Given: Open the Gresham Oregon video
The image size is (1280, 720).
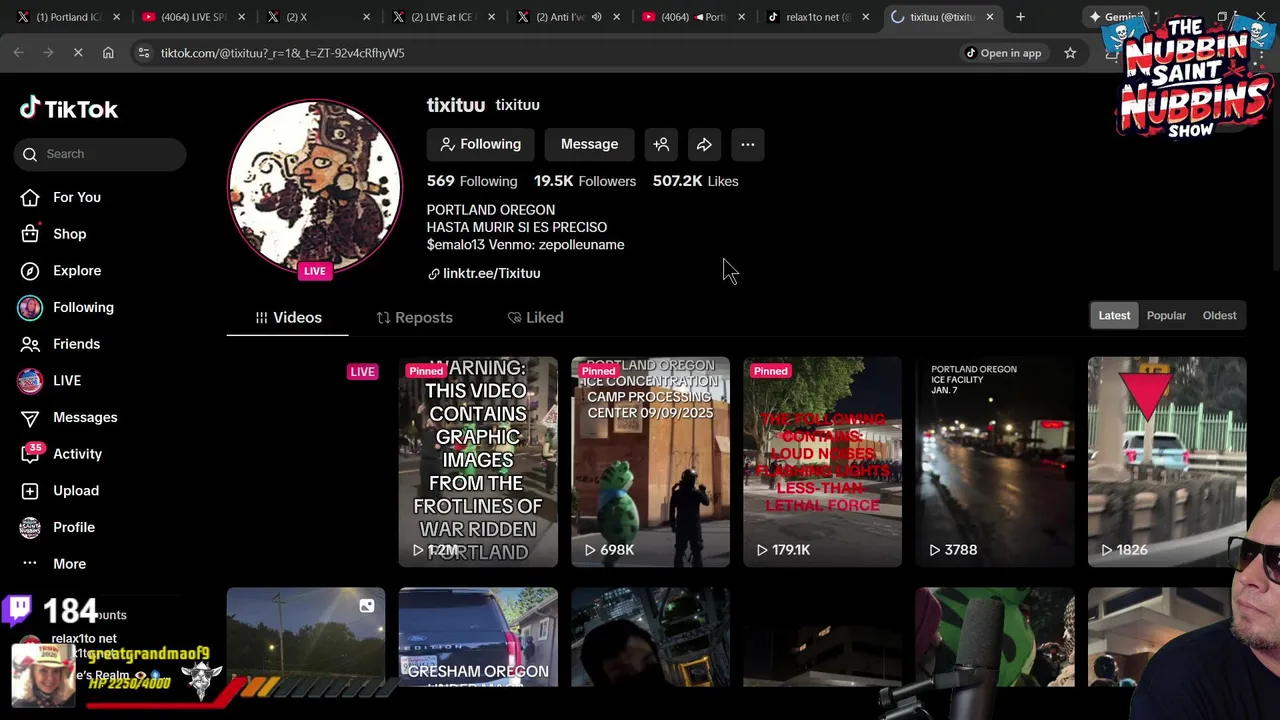Looking at the screenshot, I should pyautogui.click(x=478, y=637).
